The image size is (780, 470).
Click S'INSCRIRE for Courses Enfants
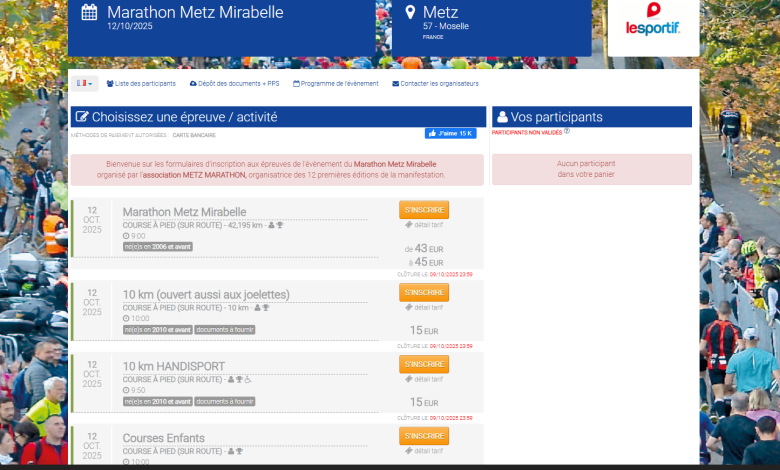424,436
